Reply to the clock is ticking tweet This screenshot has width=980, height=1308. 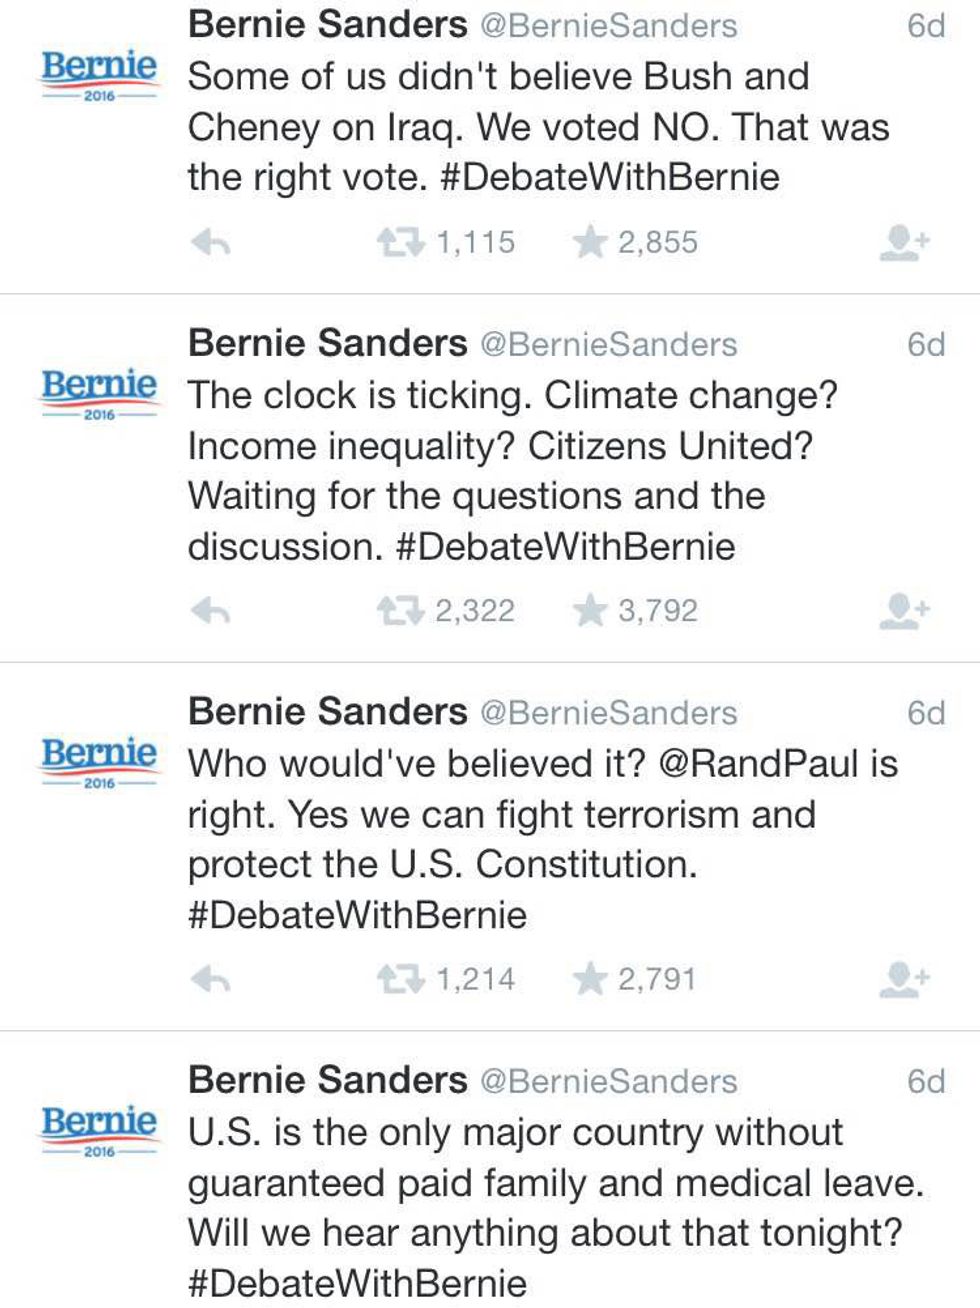click(211, 611)
